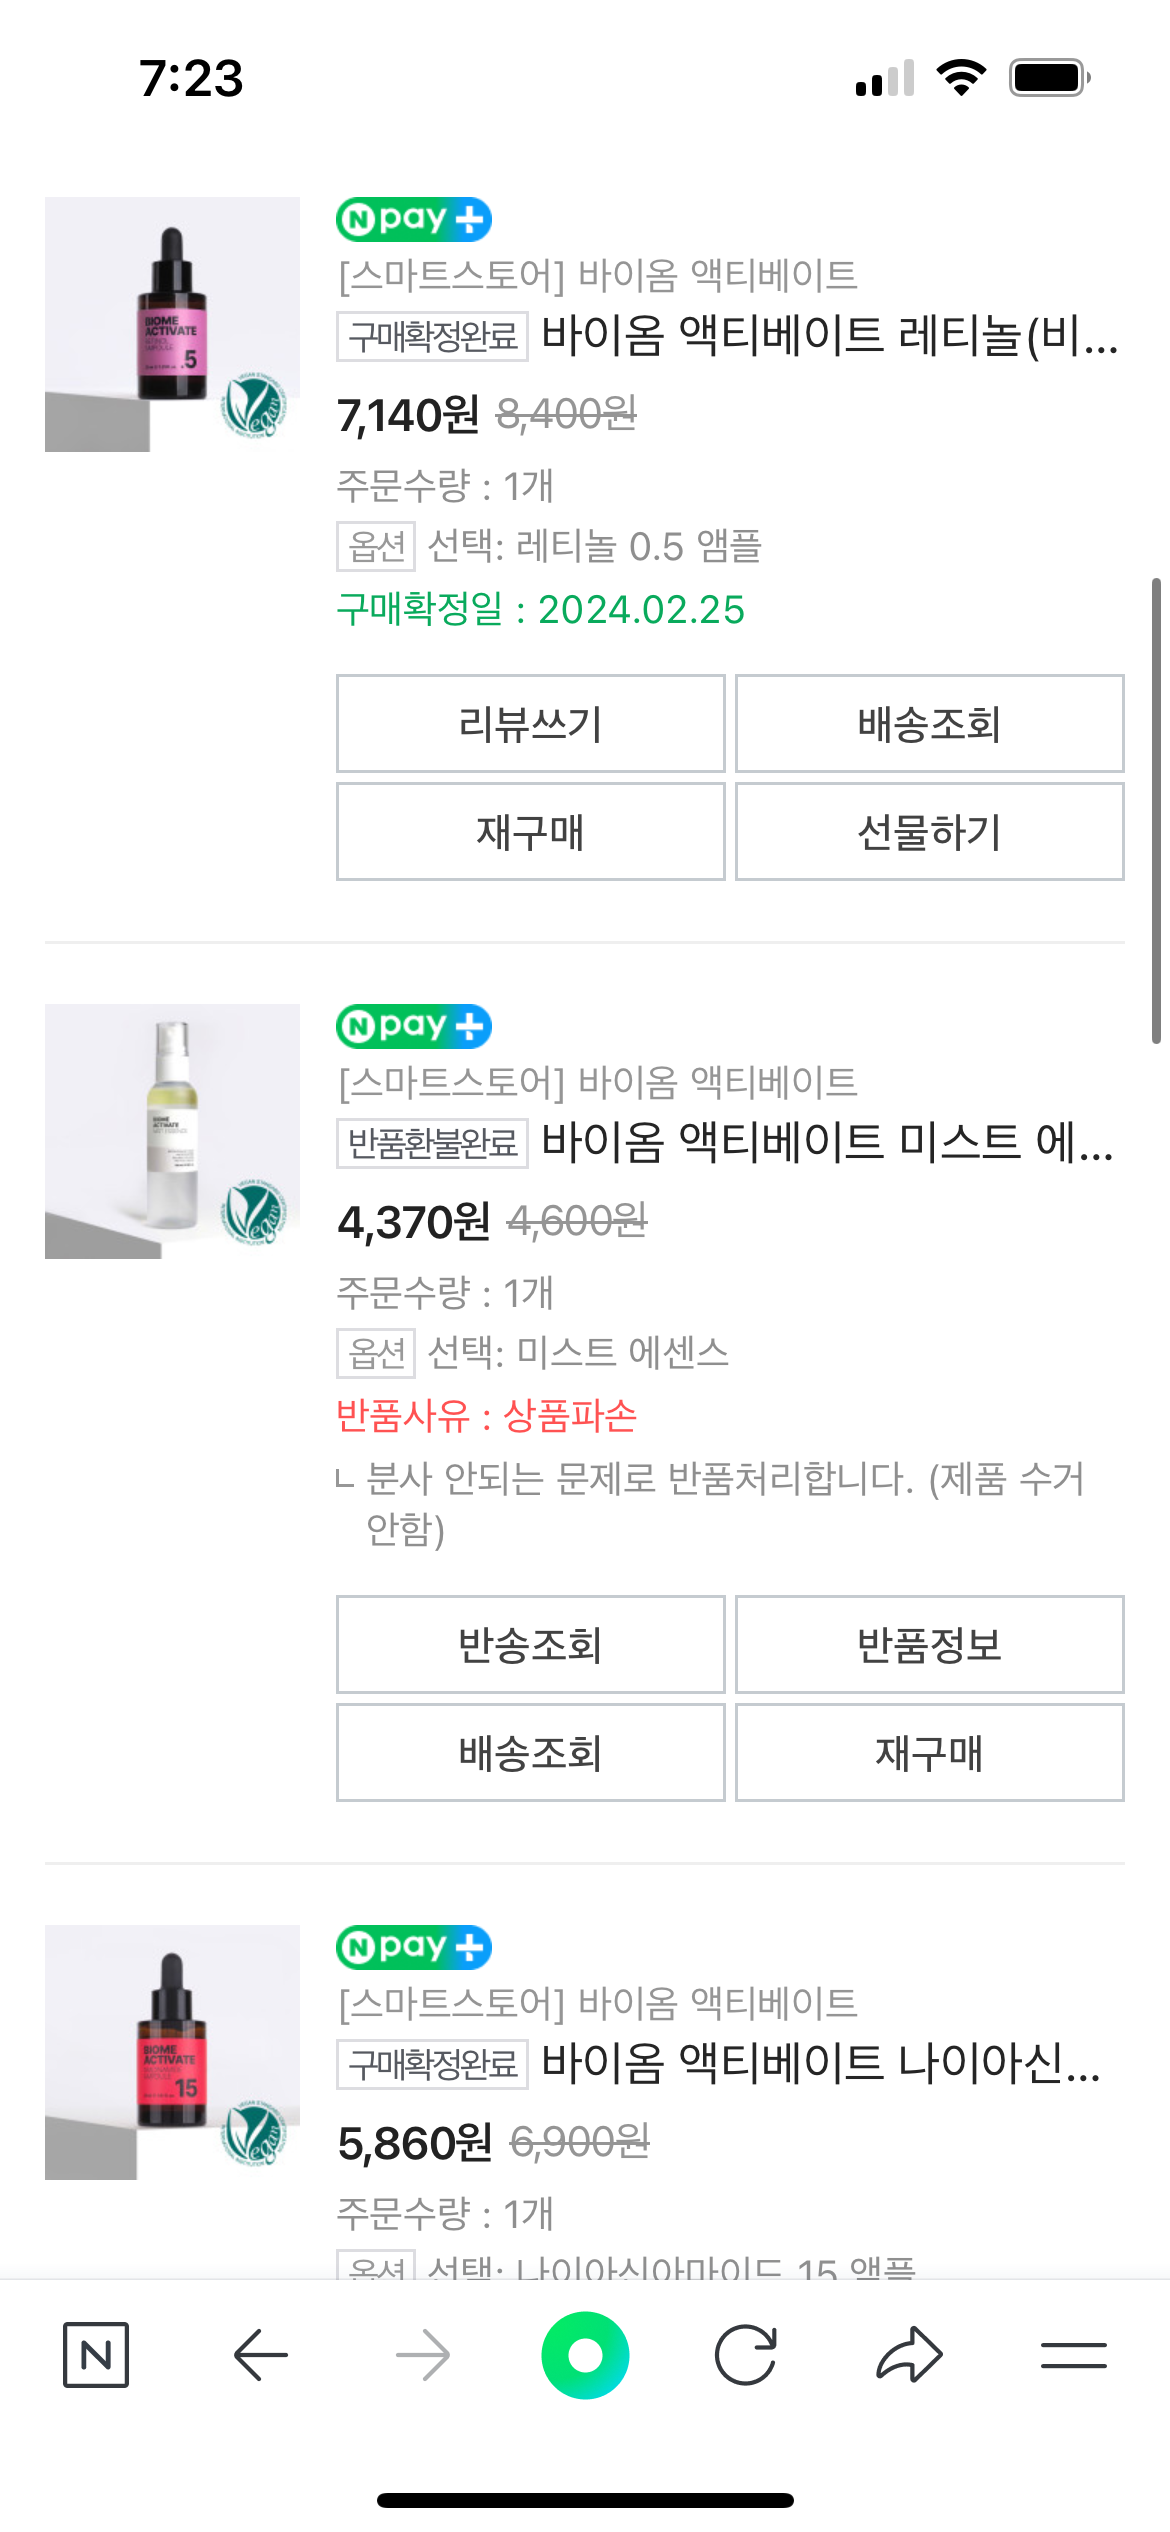Screen dimensions: 1170x2532
Task: Open the niacinamide product title link
Action: [x=820, y=2062]
